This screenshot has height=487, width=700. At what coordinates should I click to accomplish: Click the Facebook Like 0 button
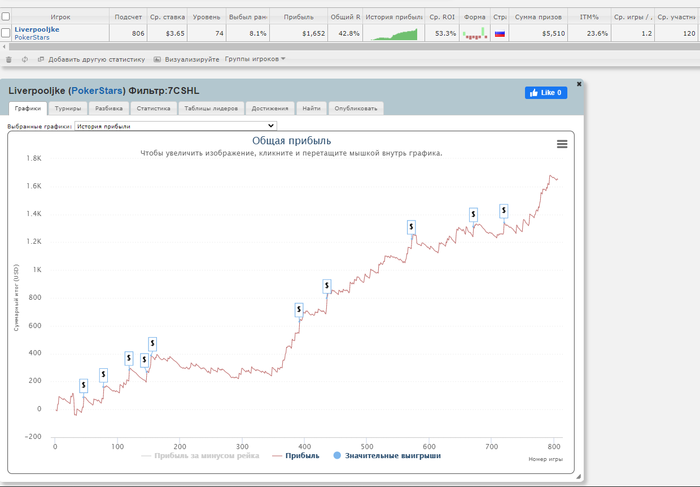click(546, 93)
